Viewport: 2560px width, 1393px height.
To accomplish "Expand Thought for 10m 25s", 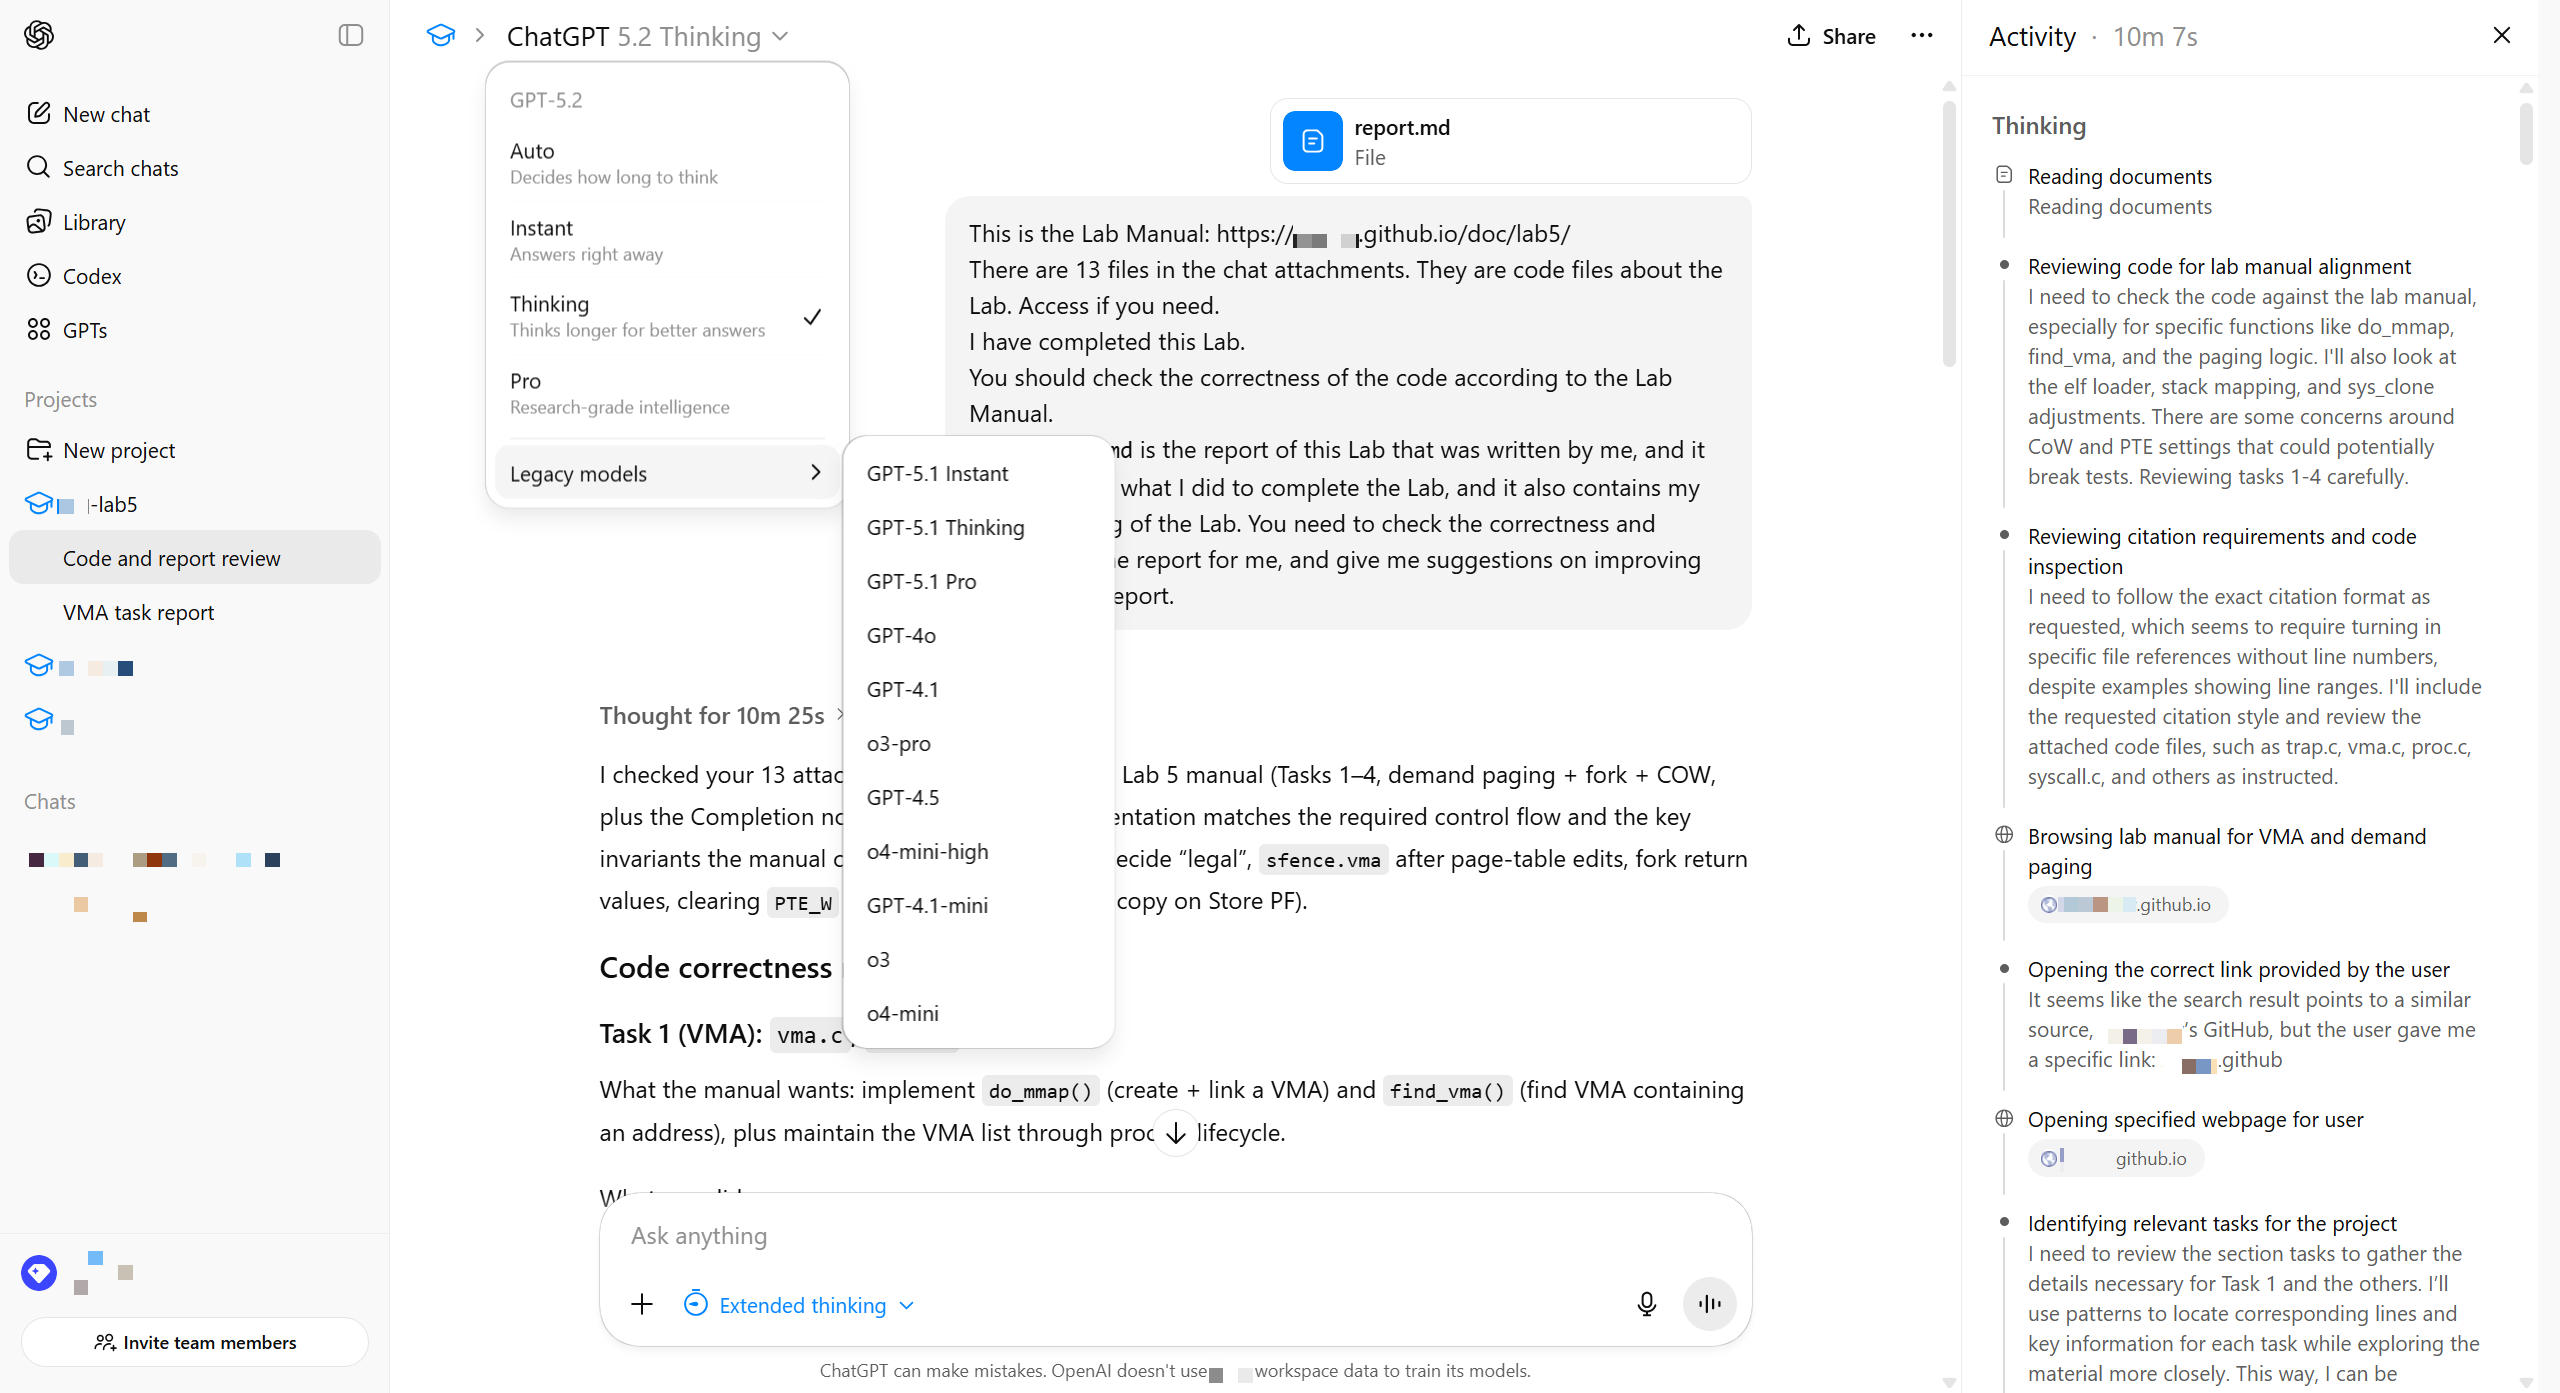I will click(722, 715).
